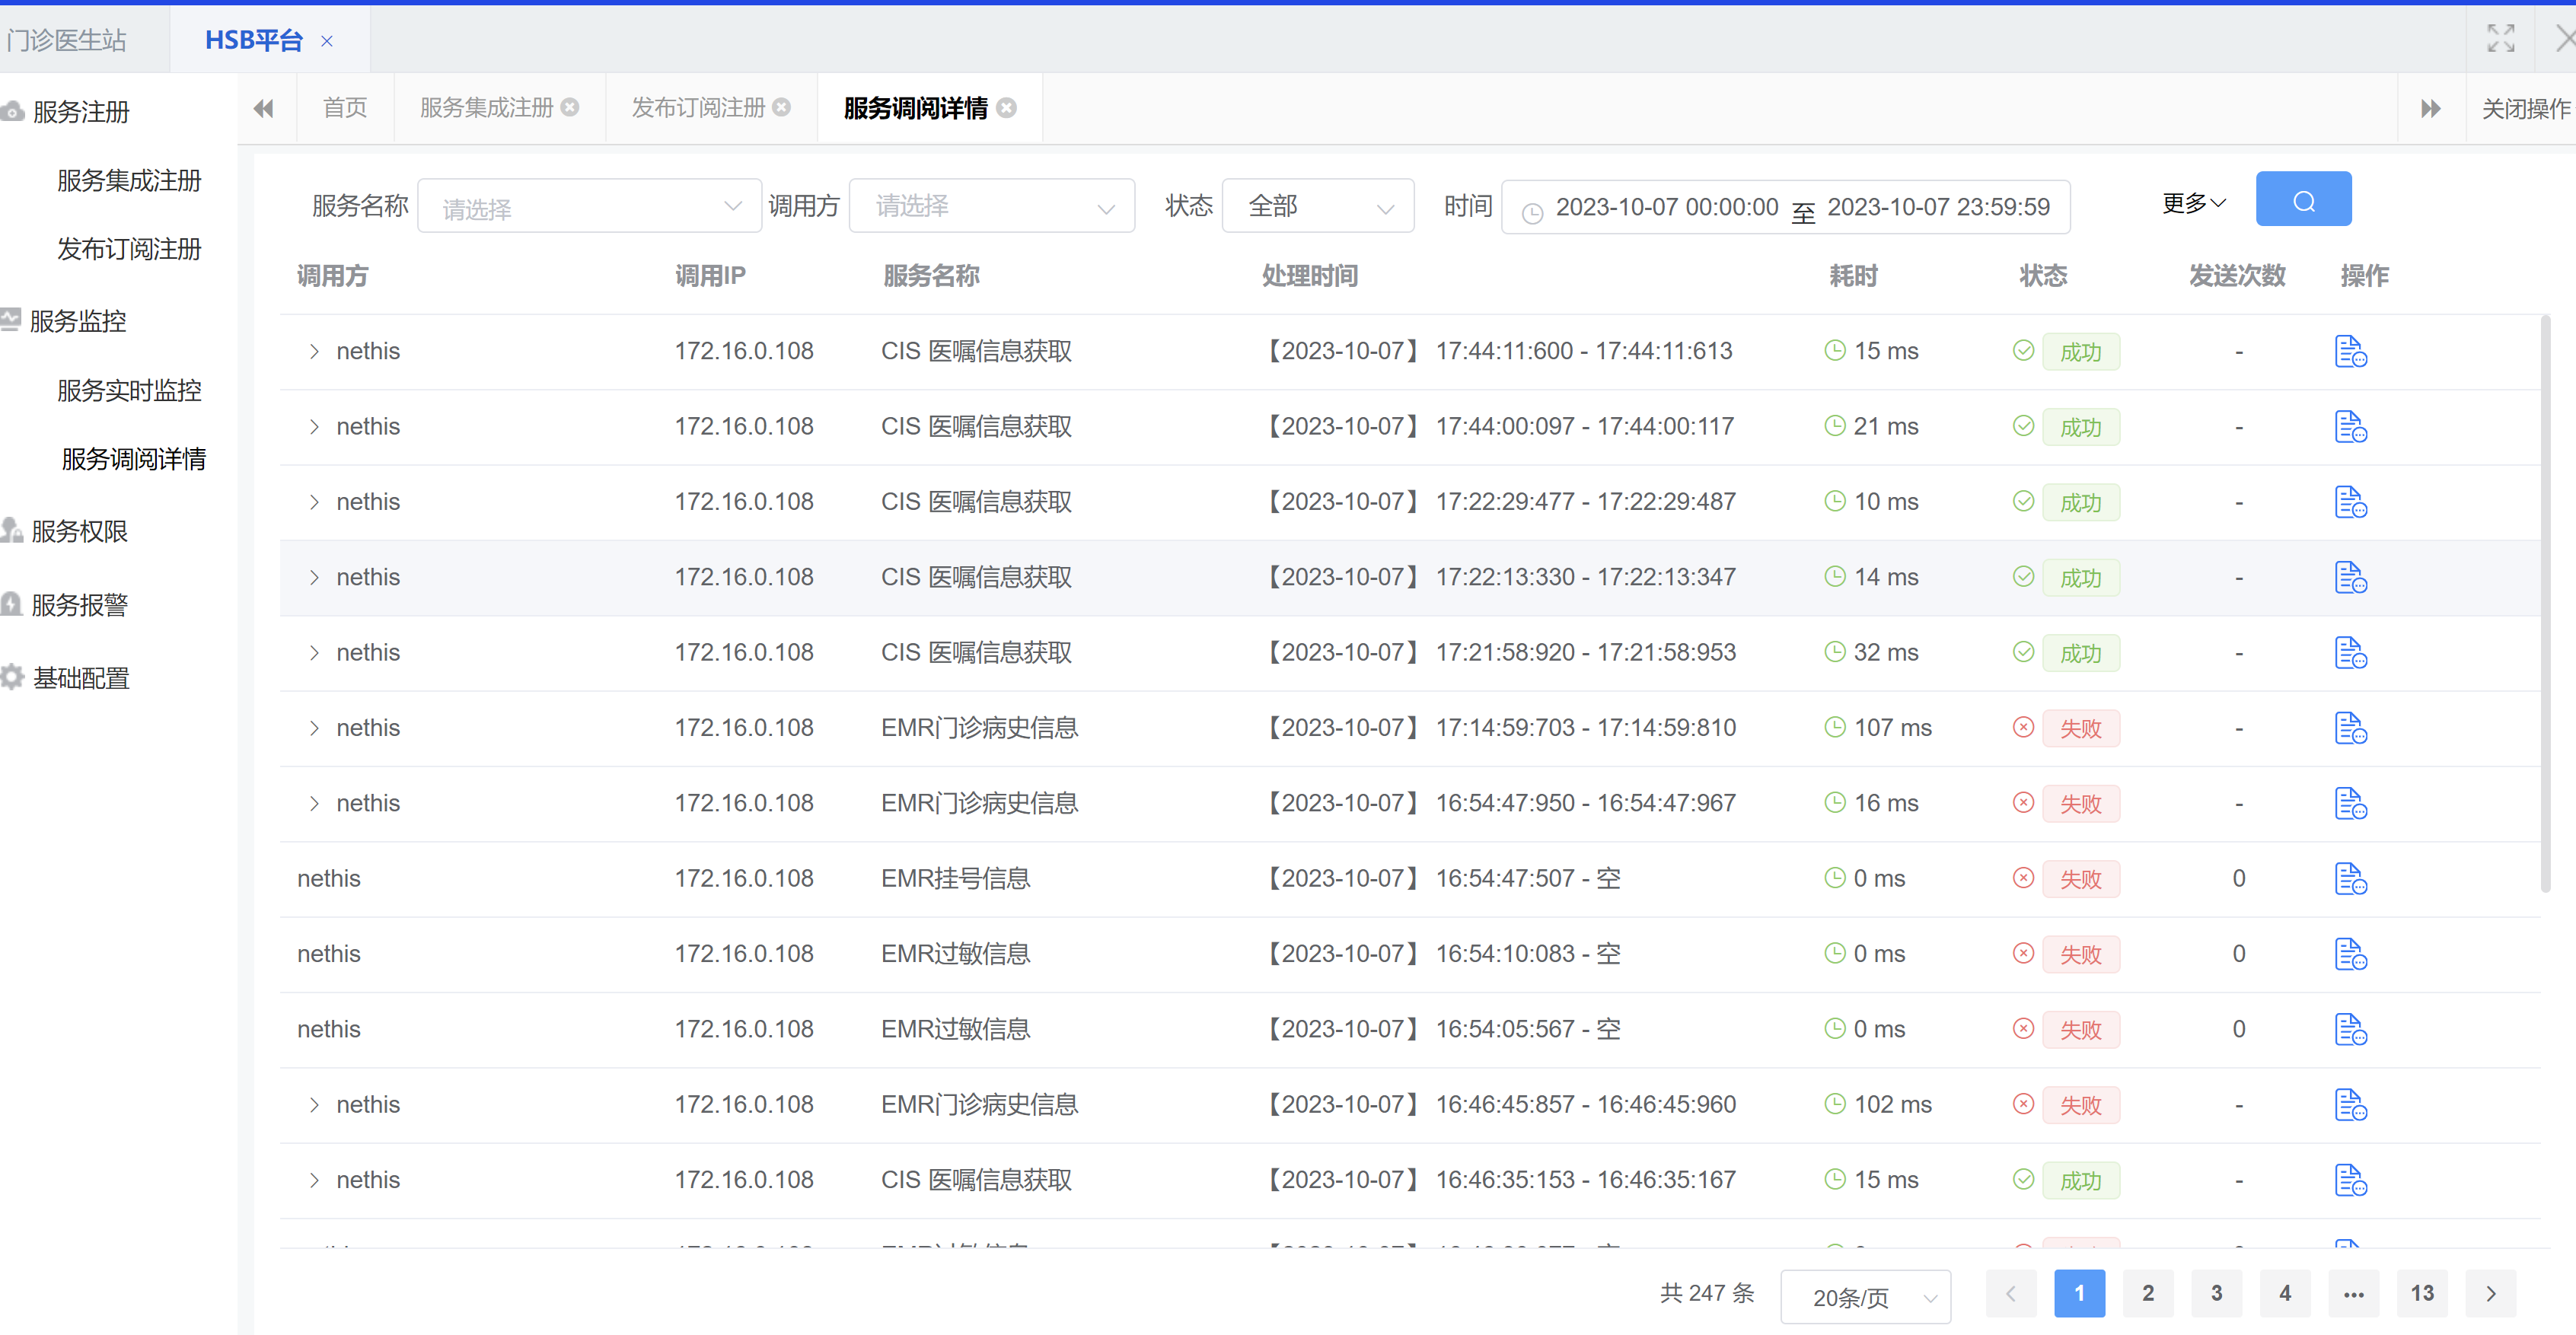This screenshot has height=1335, width=2576.
Task: Click 关闭操作 button
Action: pos(2525,108)
